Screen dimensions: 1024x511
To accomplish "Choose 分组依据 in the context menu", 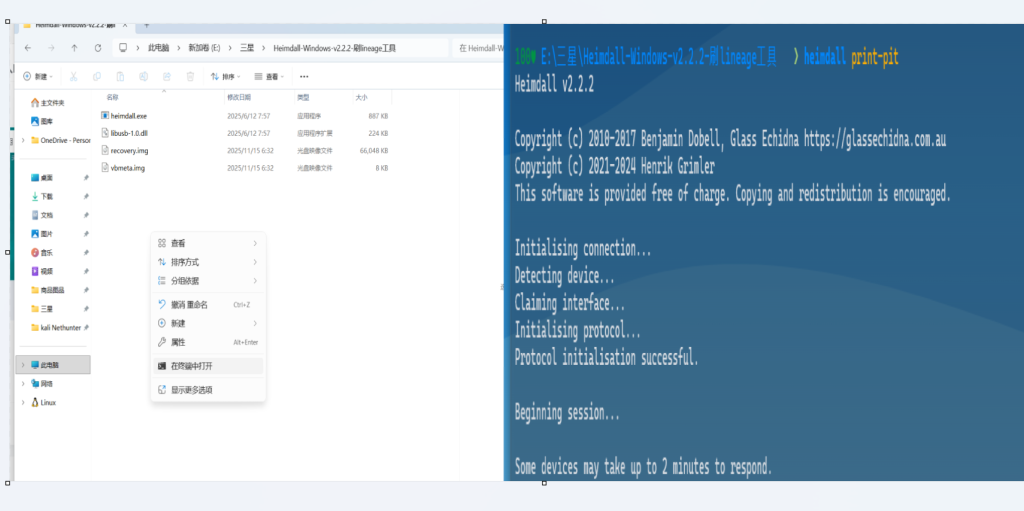I will click(x=208, y=281).
